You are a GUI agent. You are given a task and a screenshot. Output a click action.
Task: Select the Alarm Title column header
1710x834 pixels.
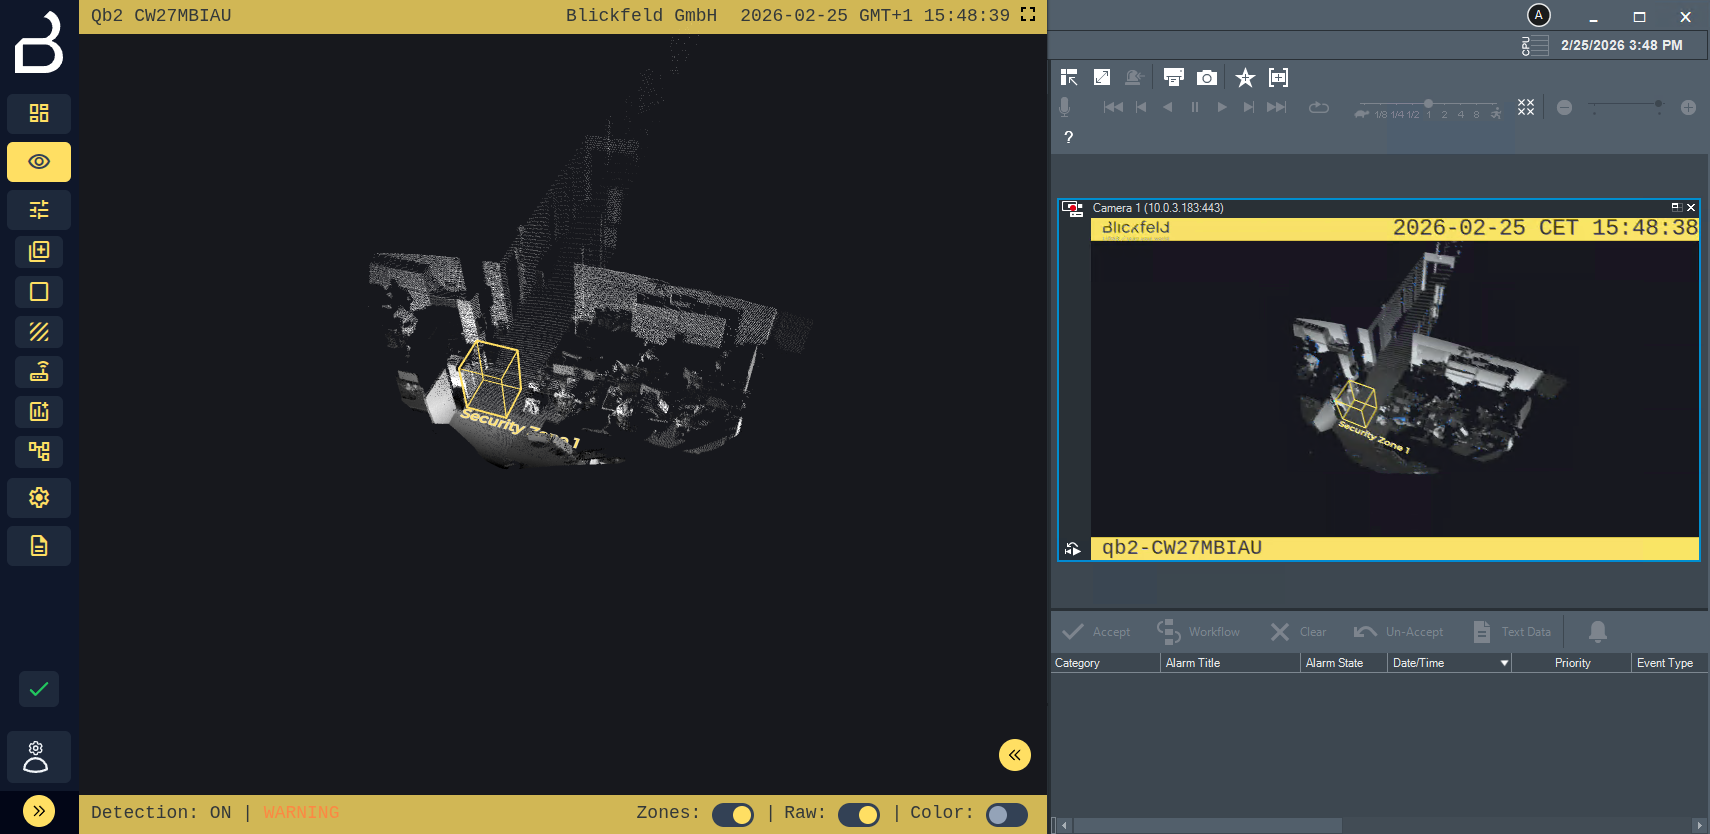pos(1193,663)
